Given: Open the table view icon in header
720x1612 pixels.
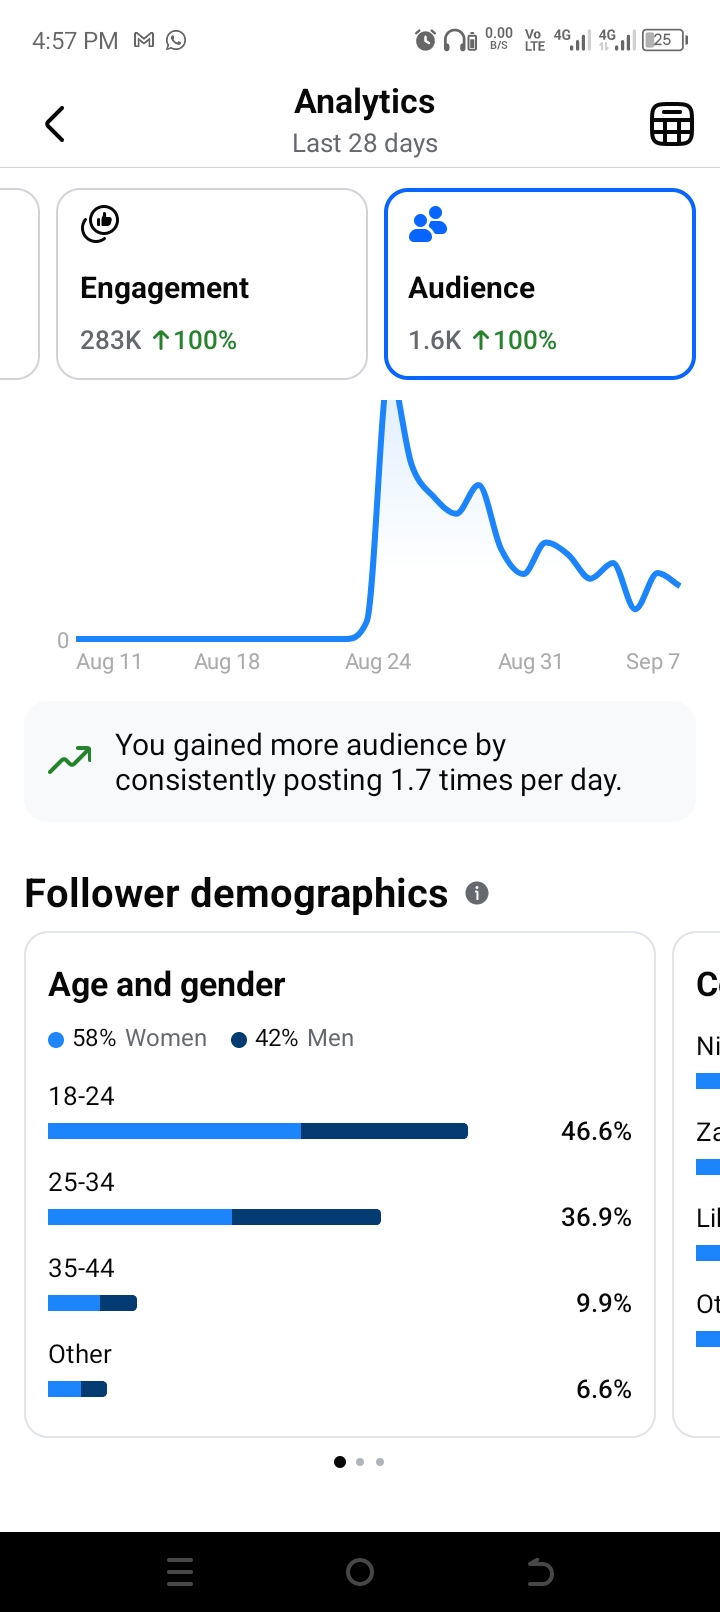Looking at the screenshot, I should coord(671,124).
